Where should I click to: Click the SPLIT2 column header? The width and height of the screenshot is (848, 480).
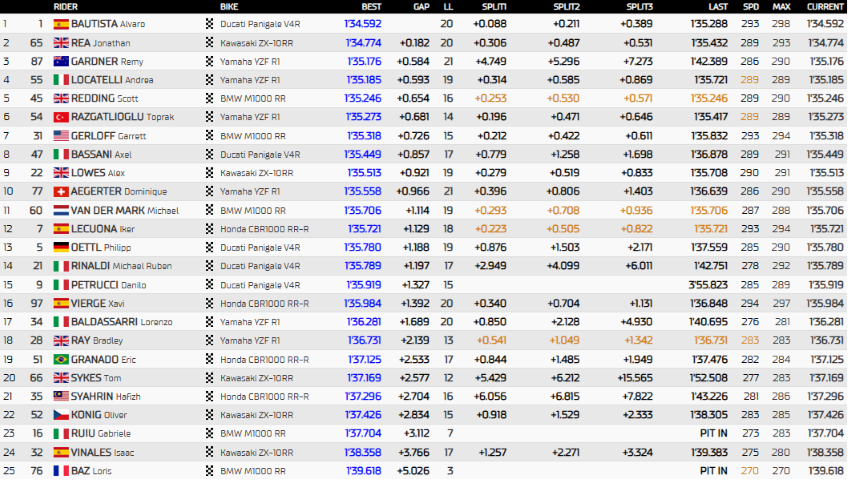(566, 6)
